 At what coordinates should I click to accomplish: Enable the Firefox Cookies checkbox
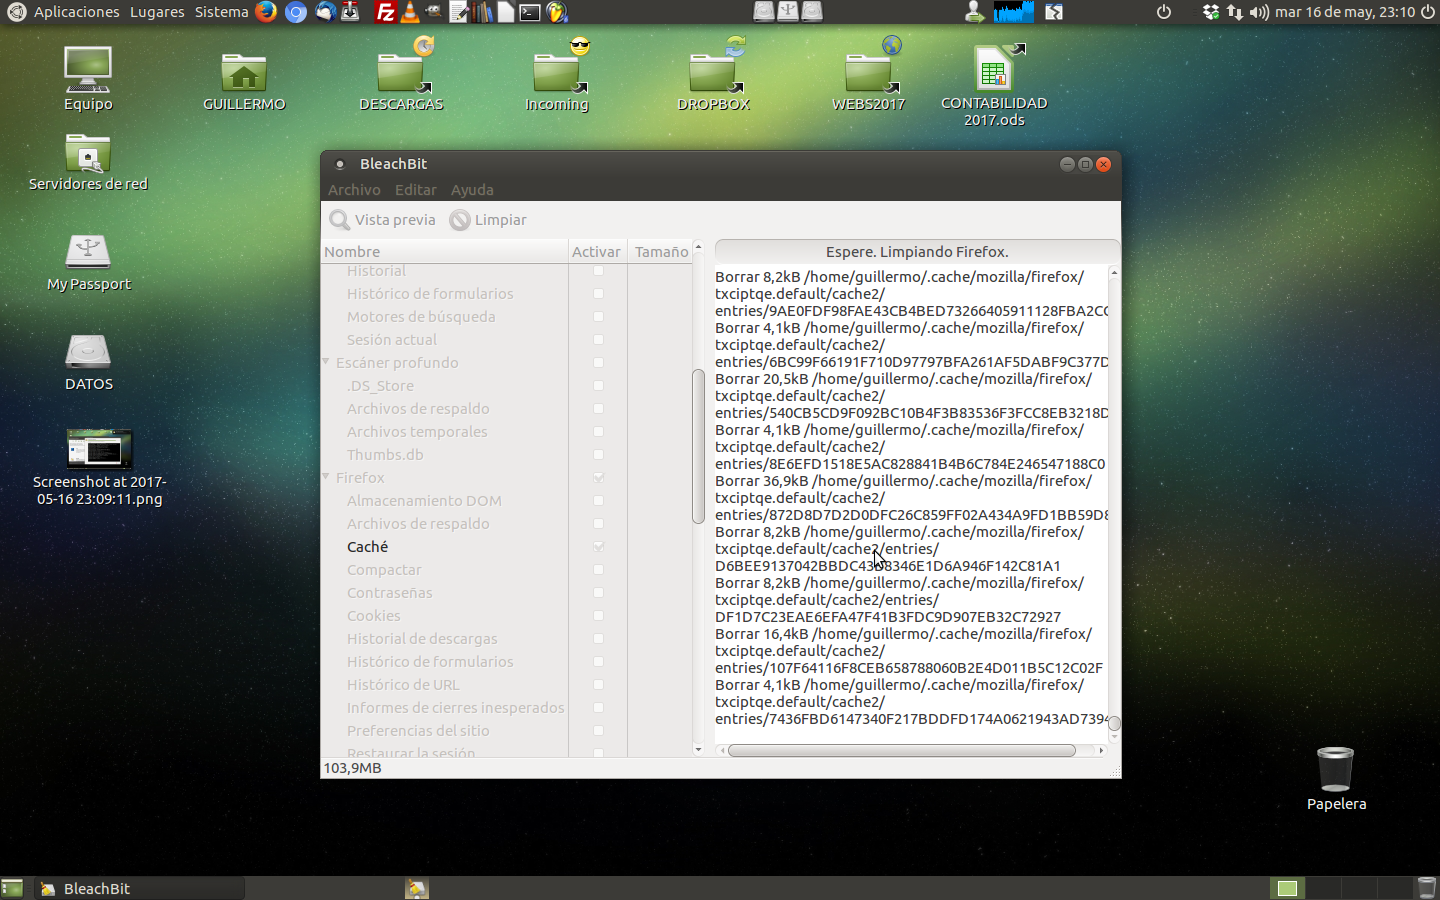pos(599,616)
